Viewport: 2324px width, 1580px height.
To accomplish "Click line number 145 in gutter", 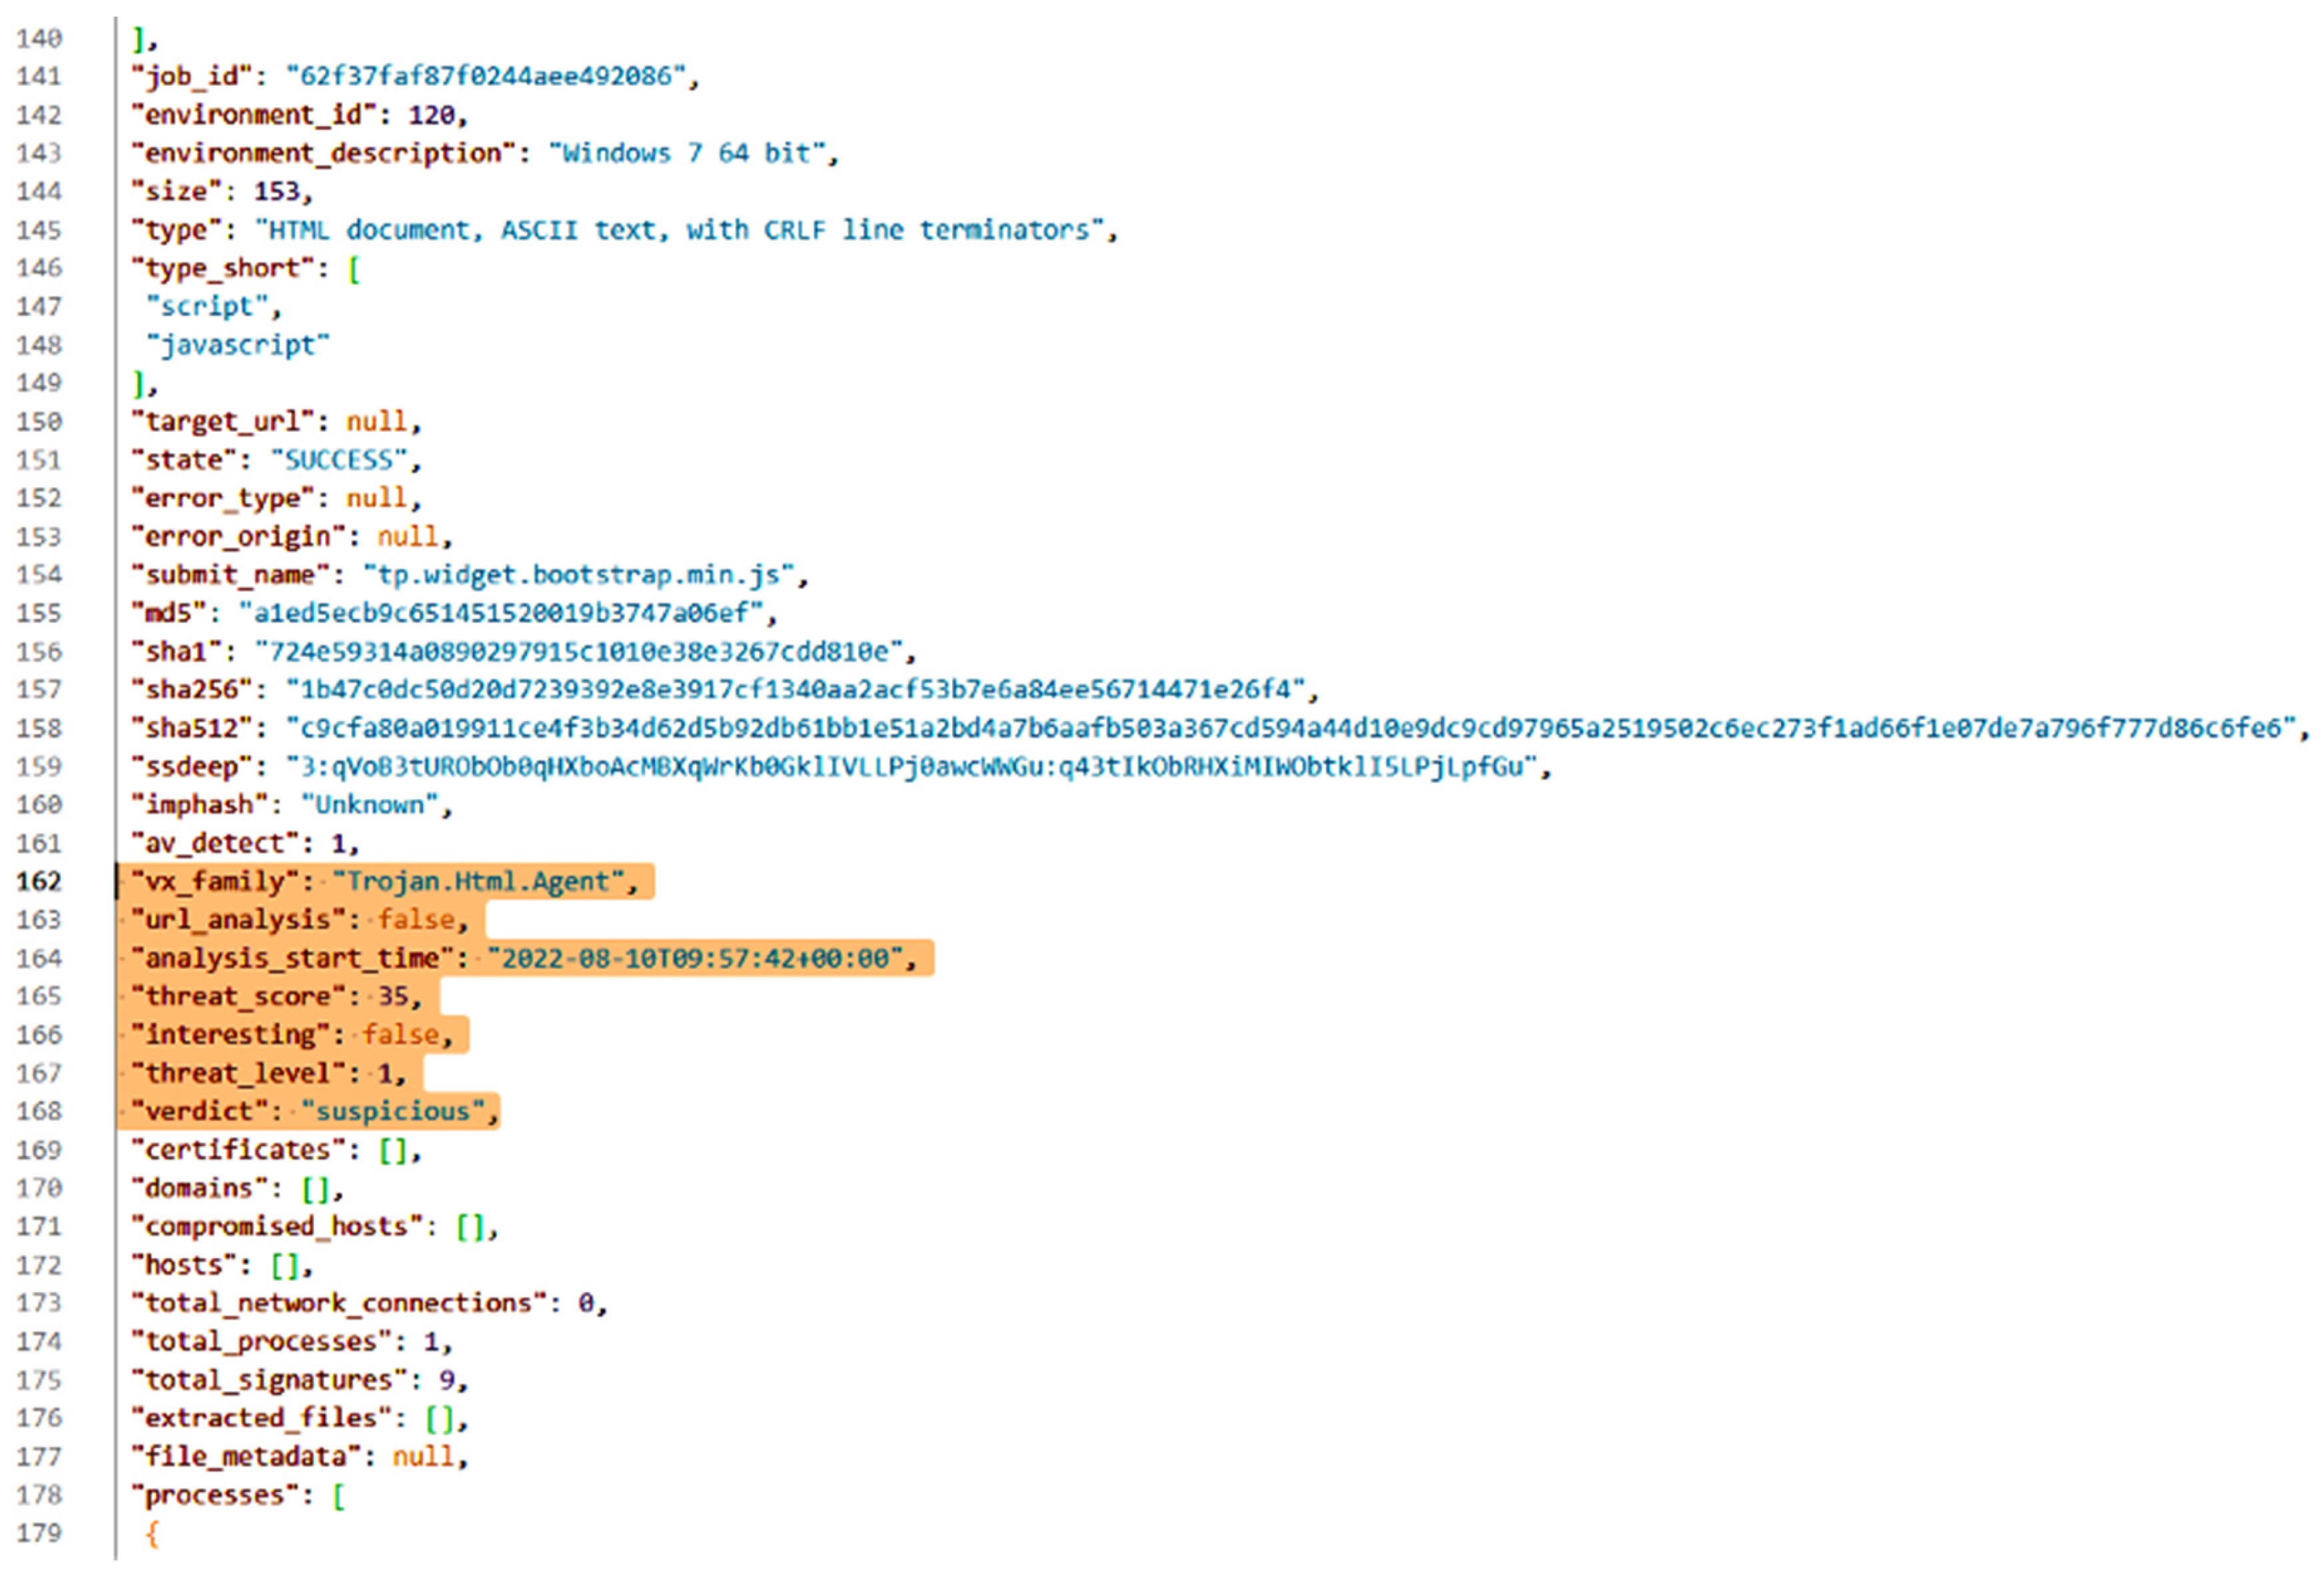I will coord(39,230).
